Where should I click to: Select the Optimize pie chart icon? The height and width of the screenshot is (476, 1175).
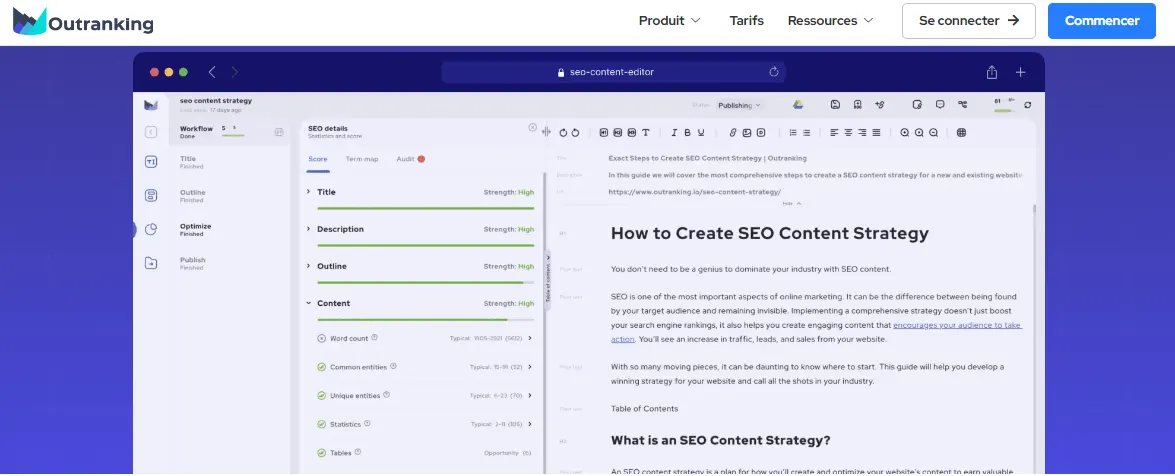pos(151,229)
